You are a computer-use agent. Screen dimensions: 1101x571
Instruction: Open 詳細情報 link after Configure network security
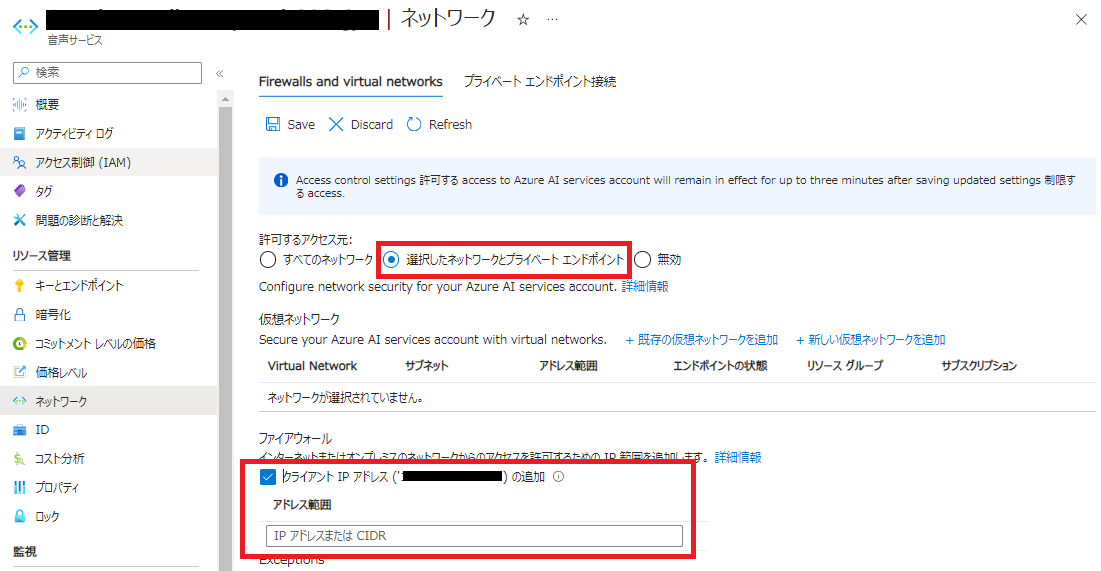click(645, 287)
